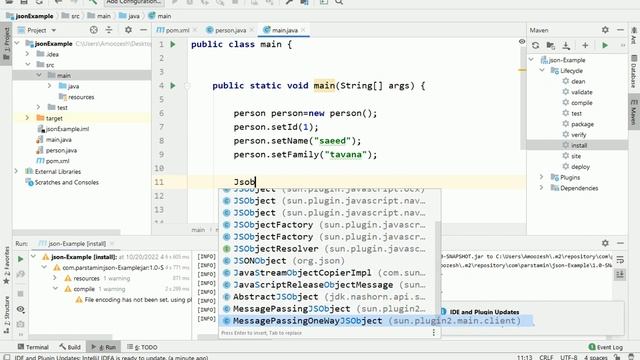This screenshot has width=640, height=360.
Task: Click IDE and Plugin Updates notification
Action: coord(484,312)
